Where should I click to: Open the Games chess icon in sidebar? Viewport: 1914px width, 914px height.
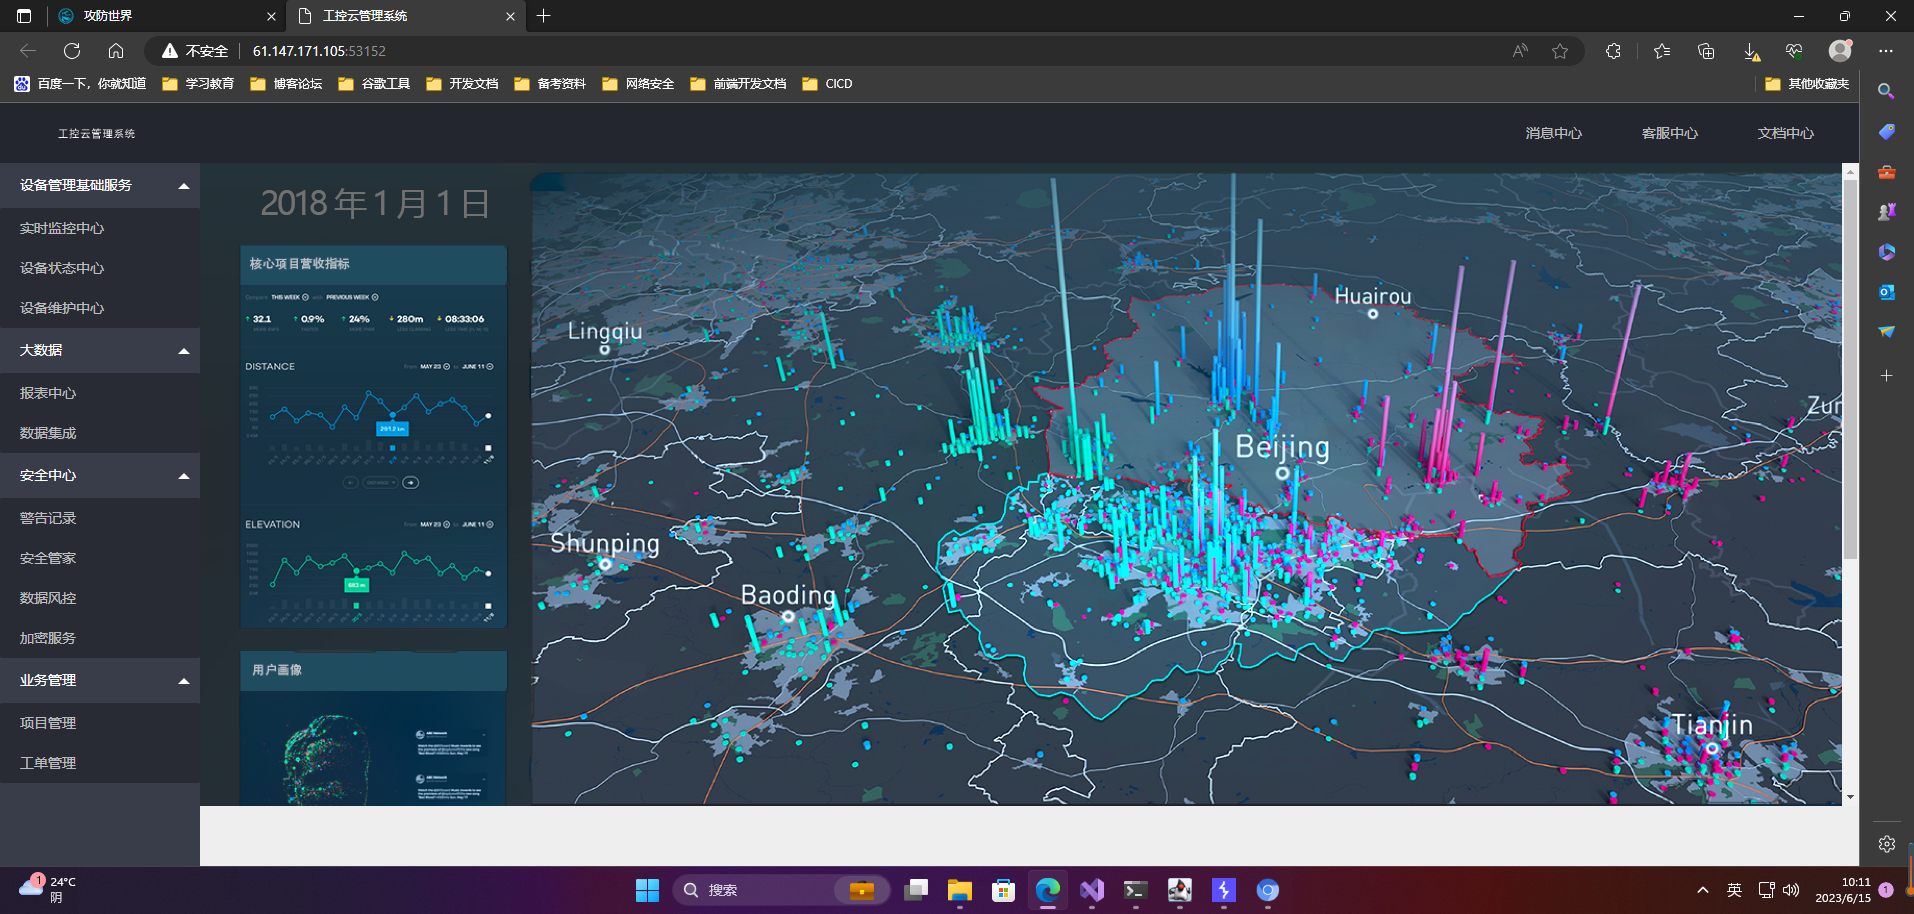coord(1886,212)
